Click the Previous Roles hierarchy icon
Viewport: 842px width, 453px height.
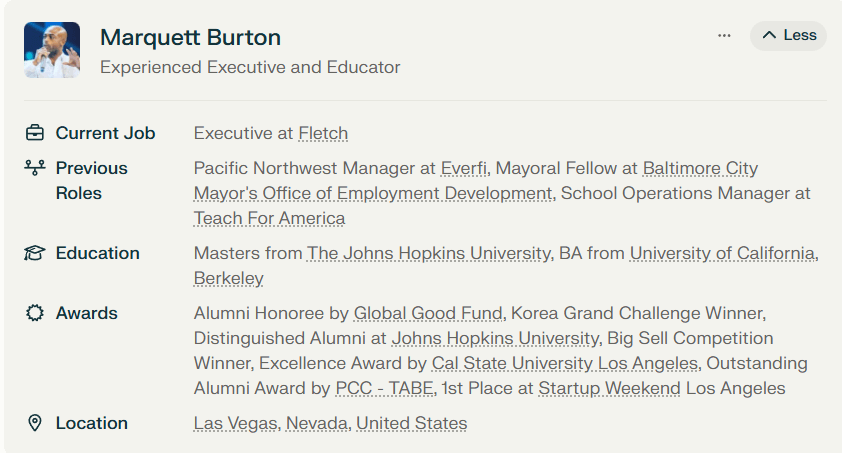point(35,168)
